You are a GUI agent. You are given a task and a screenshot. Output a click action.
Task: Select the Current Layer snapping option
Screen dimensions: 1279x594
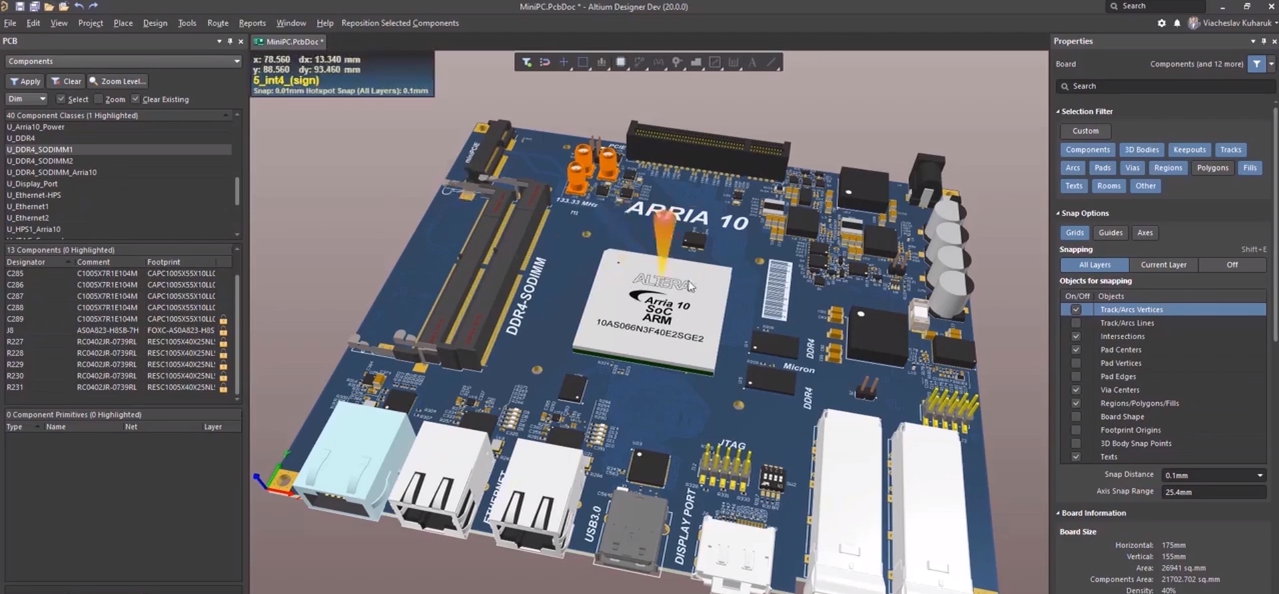1163,265
